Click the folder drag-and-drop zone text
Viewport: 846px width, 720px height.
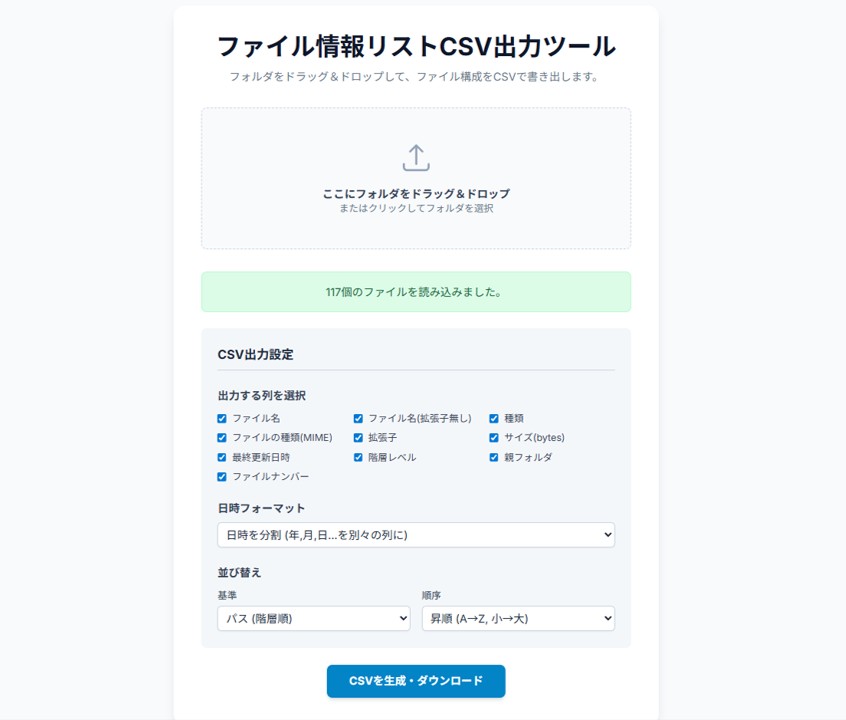pos(416,194)
